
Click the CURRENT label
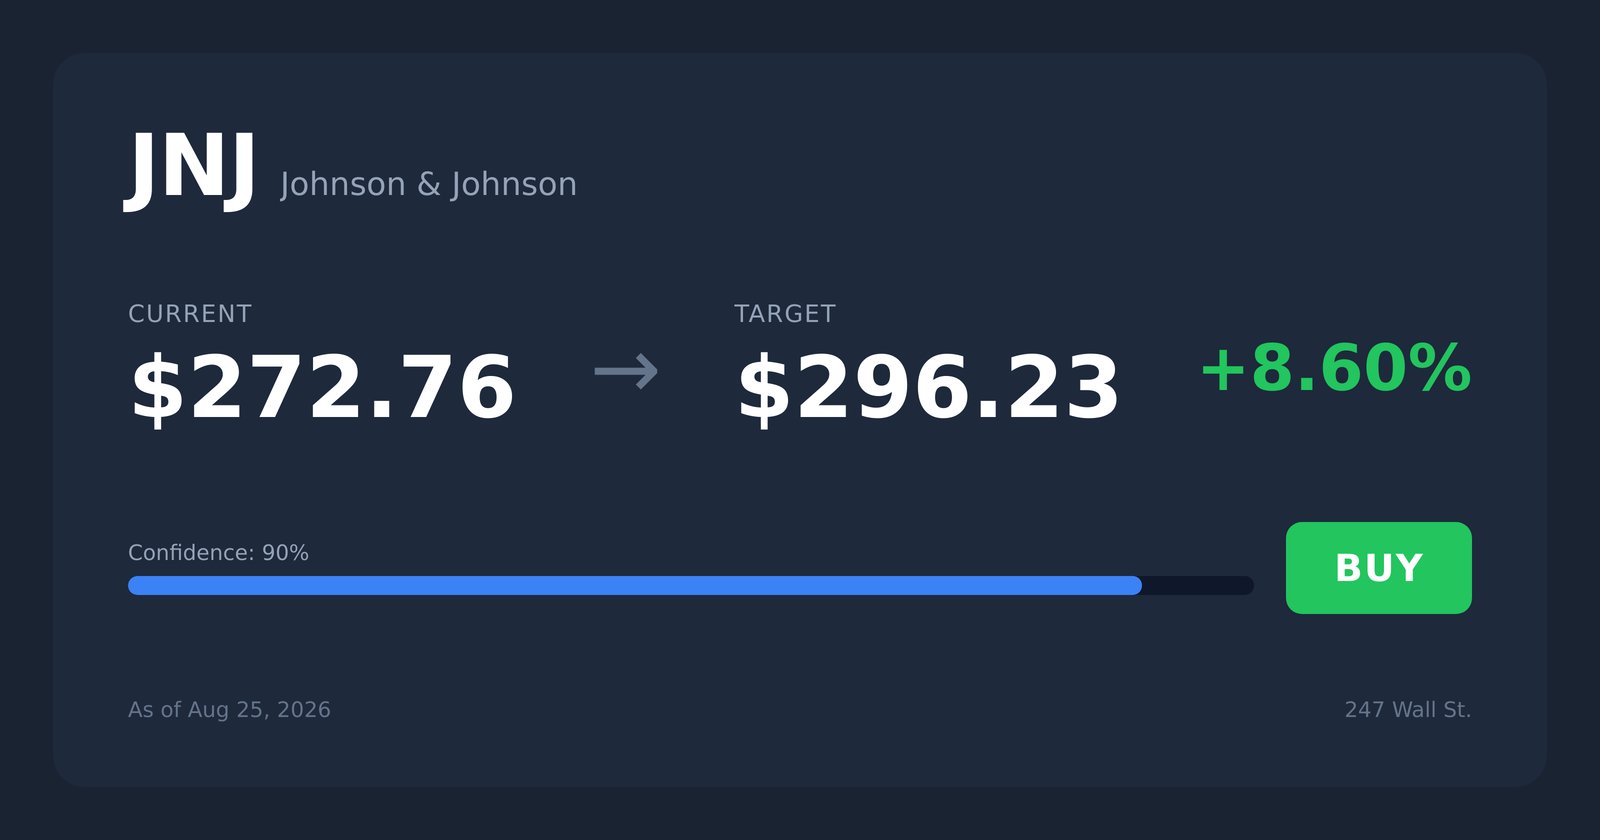coord(190,314)
